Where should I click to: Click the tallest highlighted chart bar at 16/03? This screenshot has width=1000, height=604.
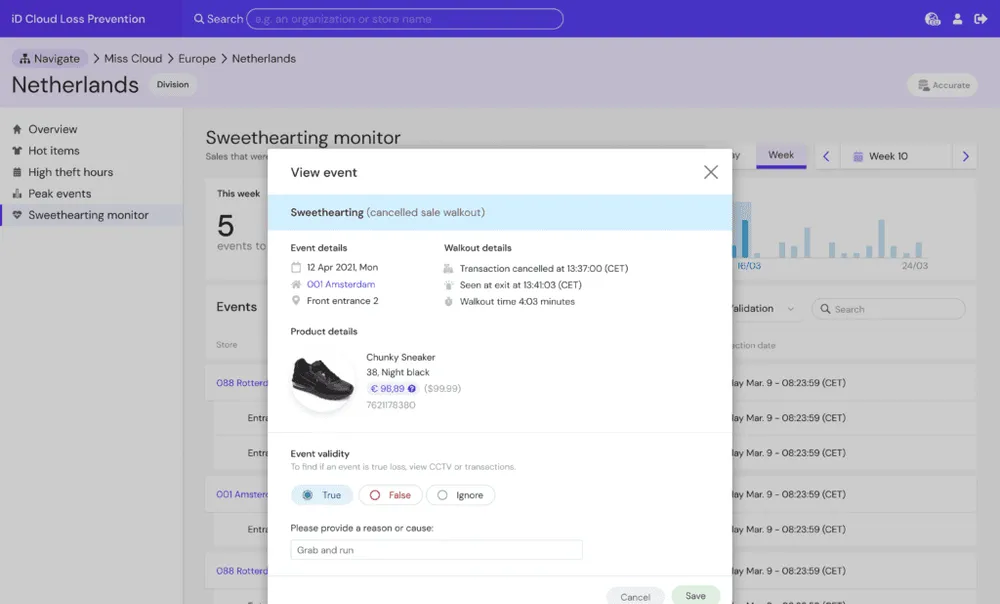pyautogui.click(x=744, y=238)
